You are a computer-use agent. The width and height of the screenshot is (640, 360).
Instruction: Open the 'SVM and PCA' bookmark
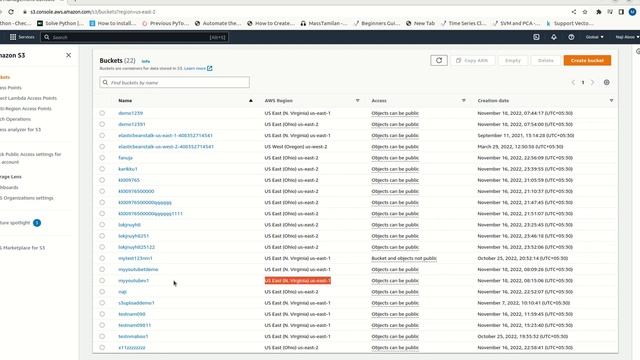pos(516,23)
